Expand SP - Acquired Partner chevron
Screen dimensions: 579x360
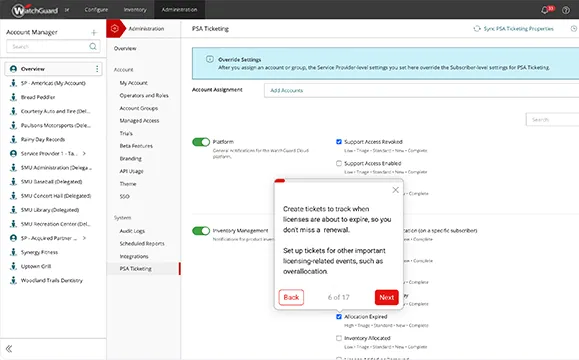[x=84, y=238]
